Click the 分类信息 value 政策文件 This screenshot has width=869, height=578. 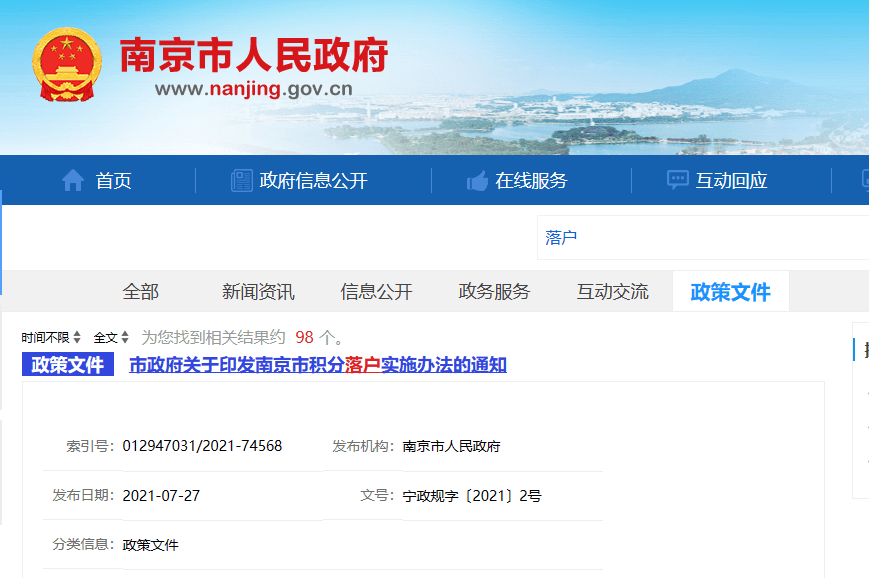(150, 545)
